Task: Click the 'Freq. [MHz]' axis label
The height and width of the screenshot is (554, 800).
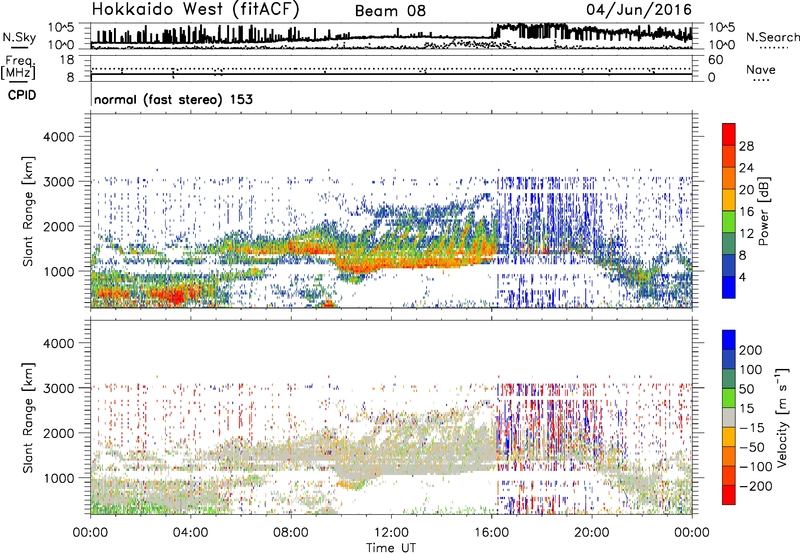Action: [18, 68]
